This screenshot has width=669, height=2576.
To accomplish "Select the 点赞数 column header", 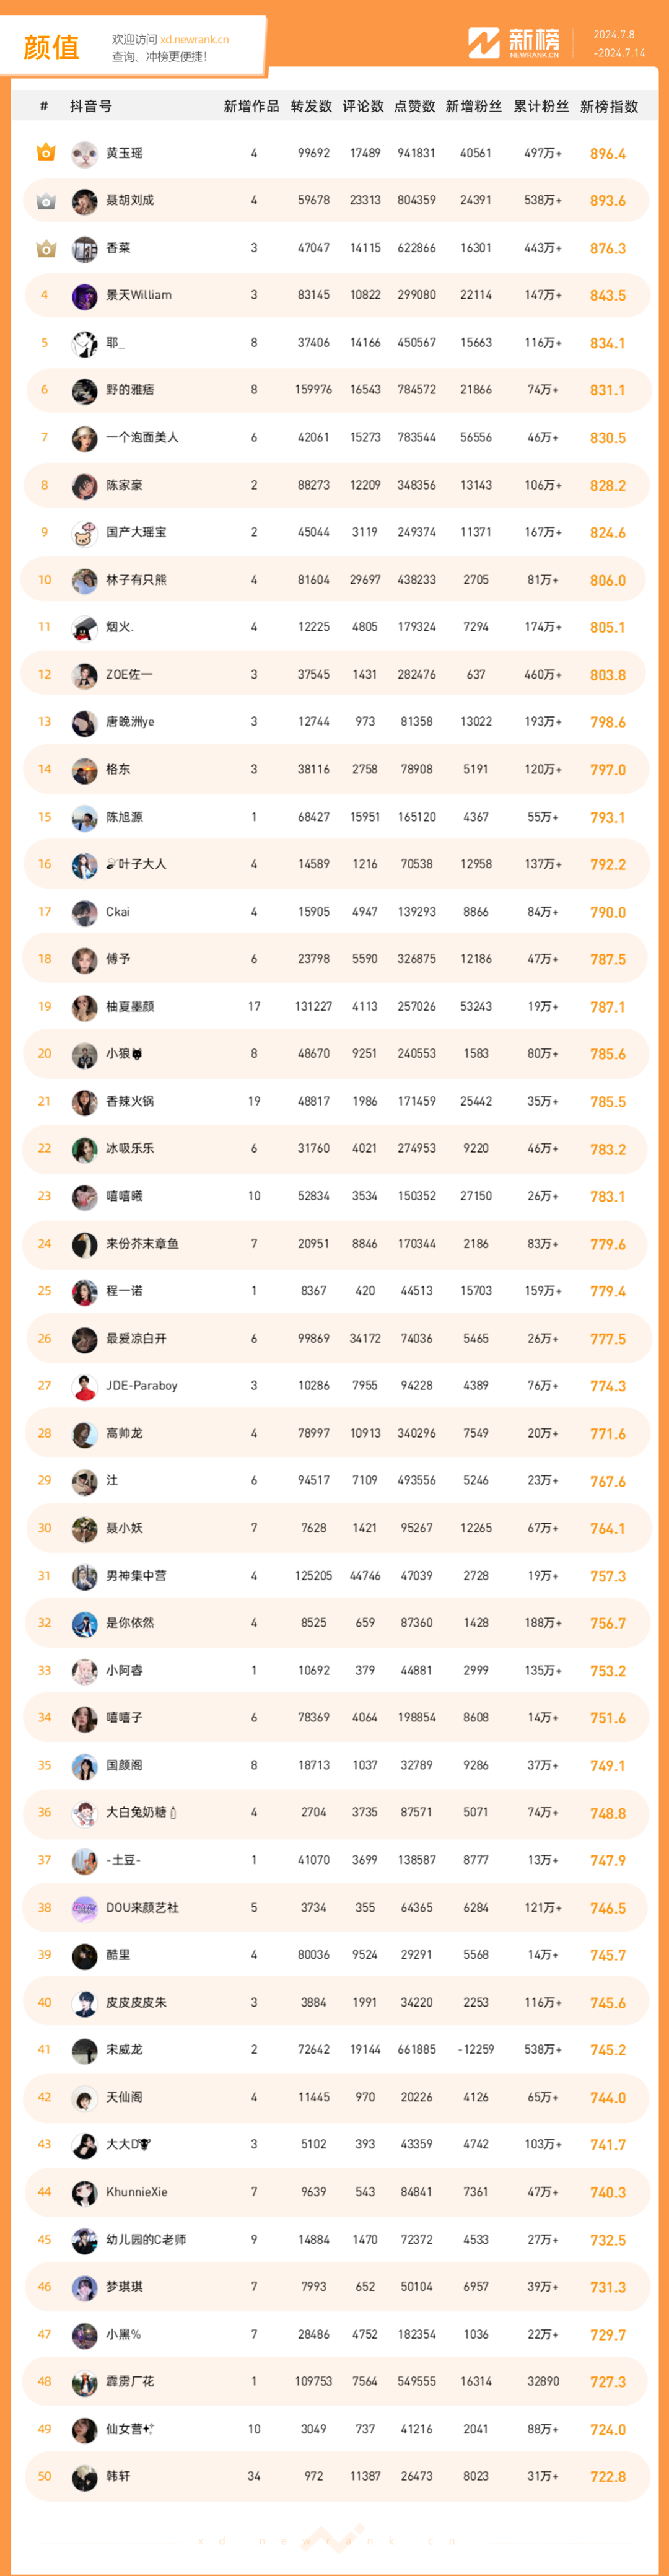I will tap(415, 106).
